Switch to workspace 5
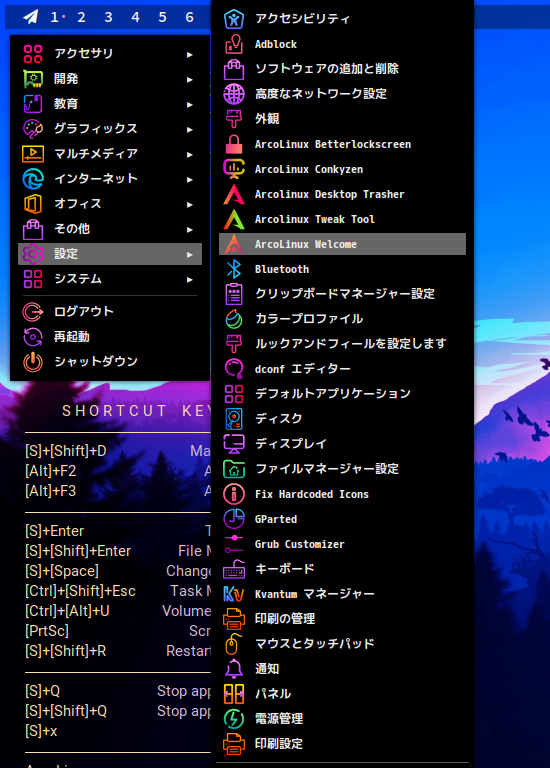The width and height of the screenshot is (550, 768). 162,18
